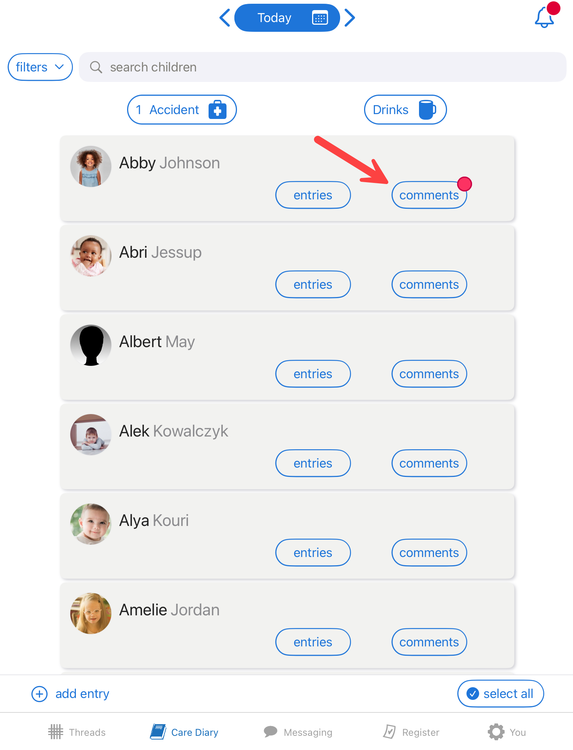View entries for Amelie Jordan

pyautogui.click(x=313, y=642)
